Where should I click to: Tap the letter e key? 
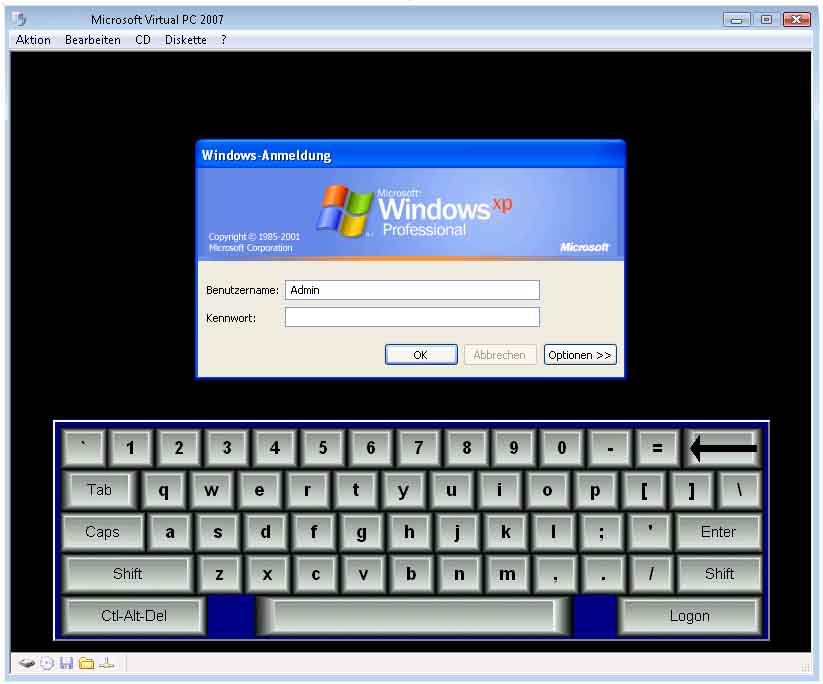(259, 490)
